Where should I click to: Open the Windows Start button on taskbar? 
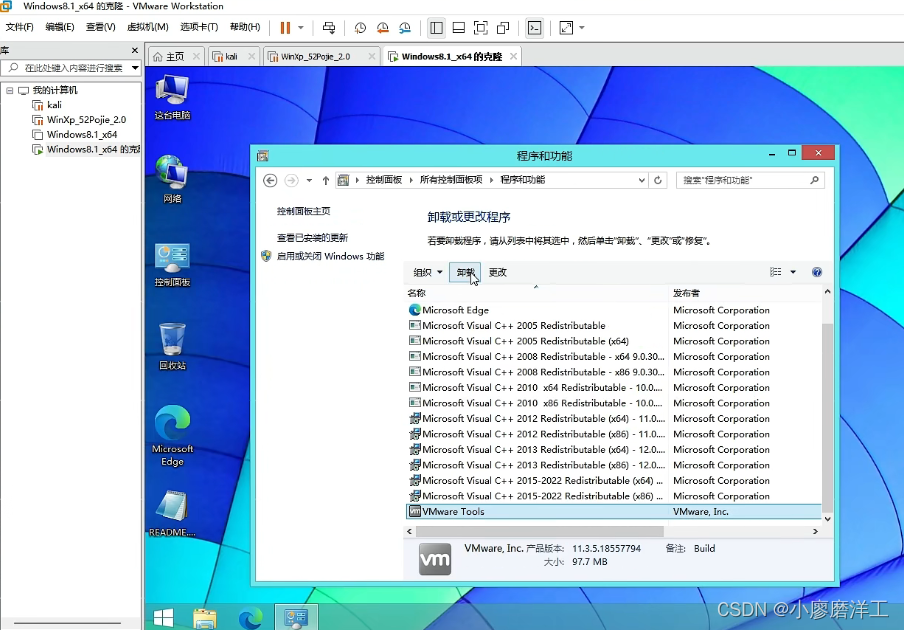pyautogui.click(x=164, y=617)
